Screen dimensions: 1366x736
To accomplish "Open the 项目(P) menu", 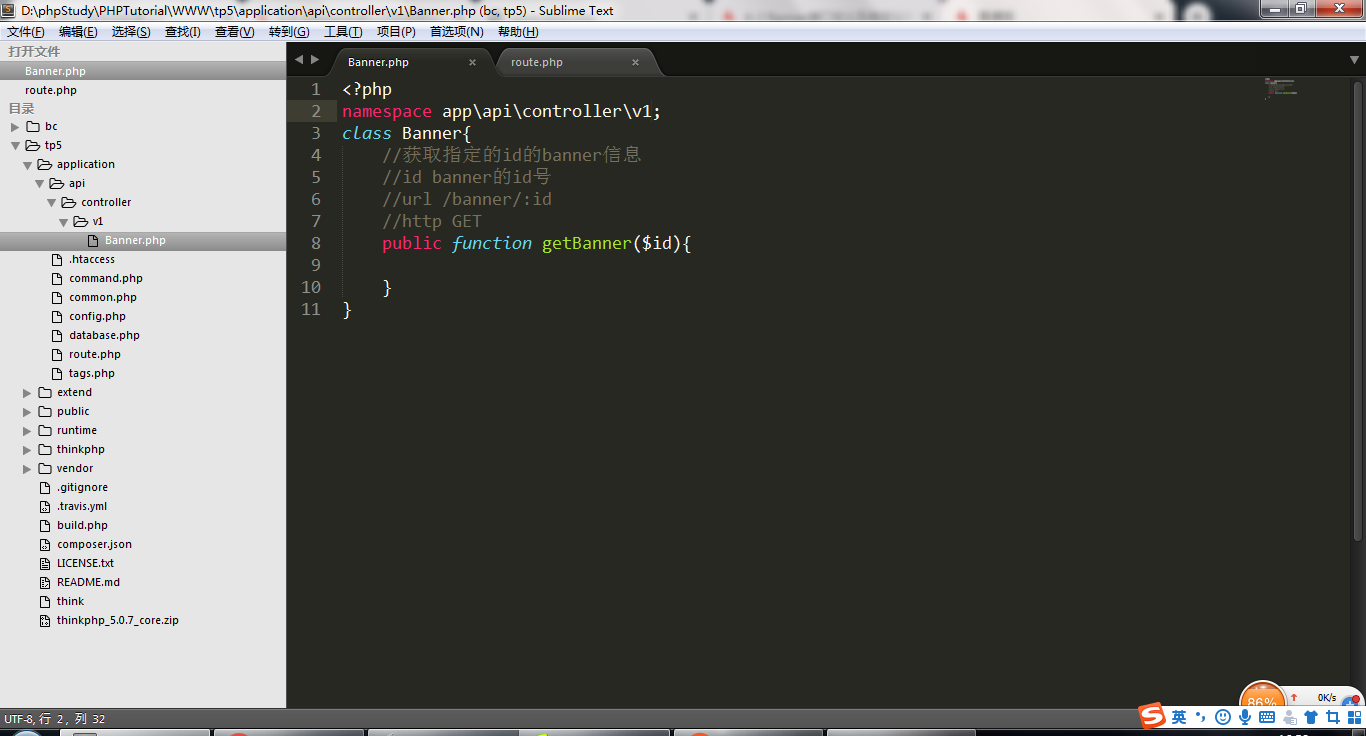I will pyautogui.click(x=396, y=32).
